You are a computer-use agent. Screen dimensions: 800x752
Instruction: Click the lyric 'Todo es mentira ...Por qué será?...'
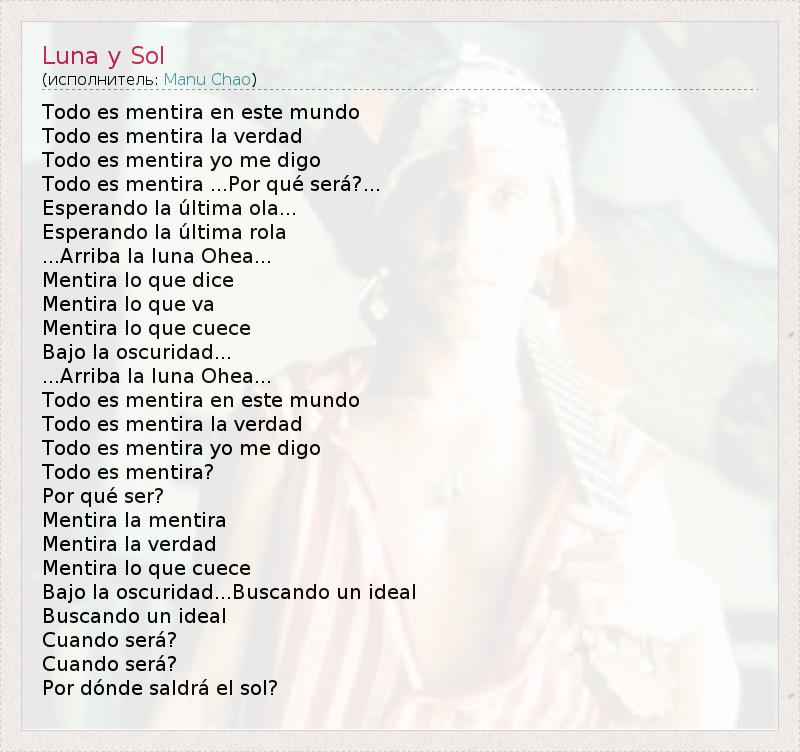[211, 184]
